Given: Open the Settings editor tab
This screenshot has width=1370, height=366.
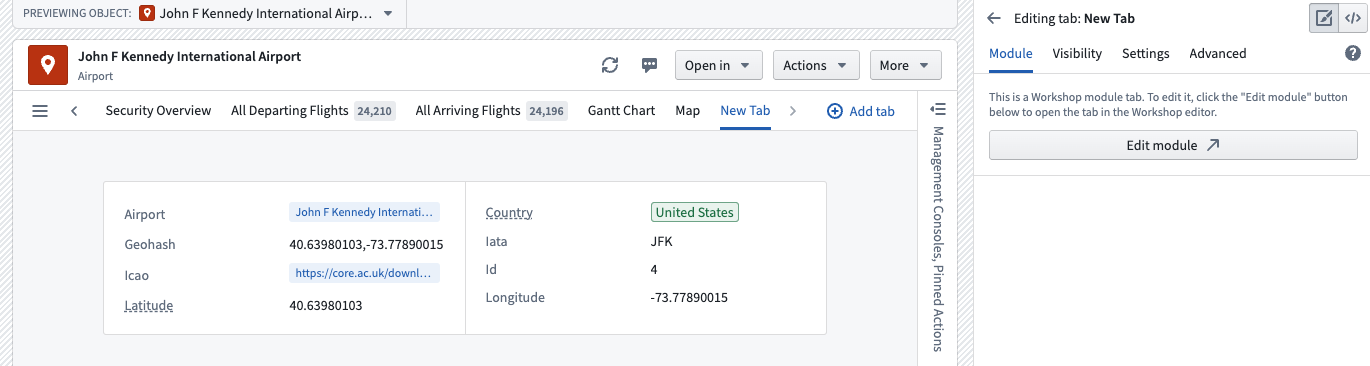Looking at the screenshot, I should (x=1146, y=54).
